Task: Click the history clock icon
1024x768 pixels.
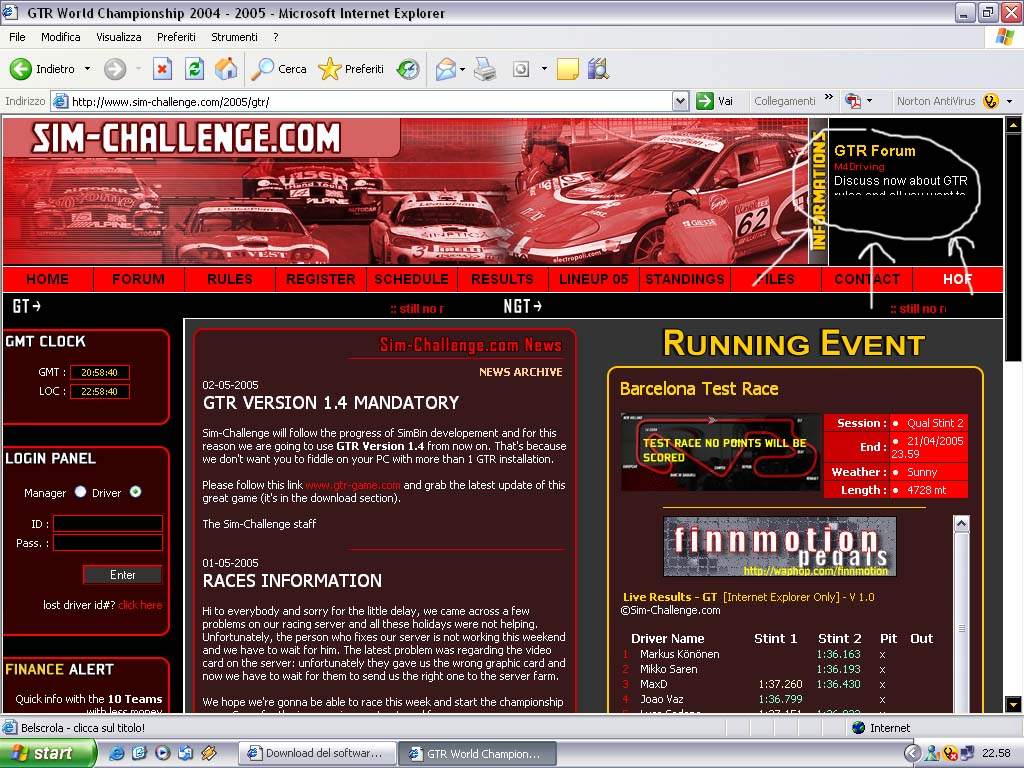Action: click(x=408, y=69)
